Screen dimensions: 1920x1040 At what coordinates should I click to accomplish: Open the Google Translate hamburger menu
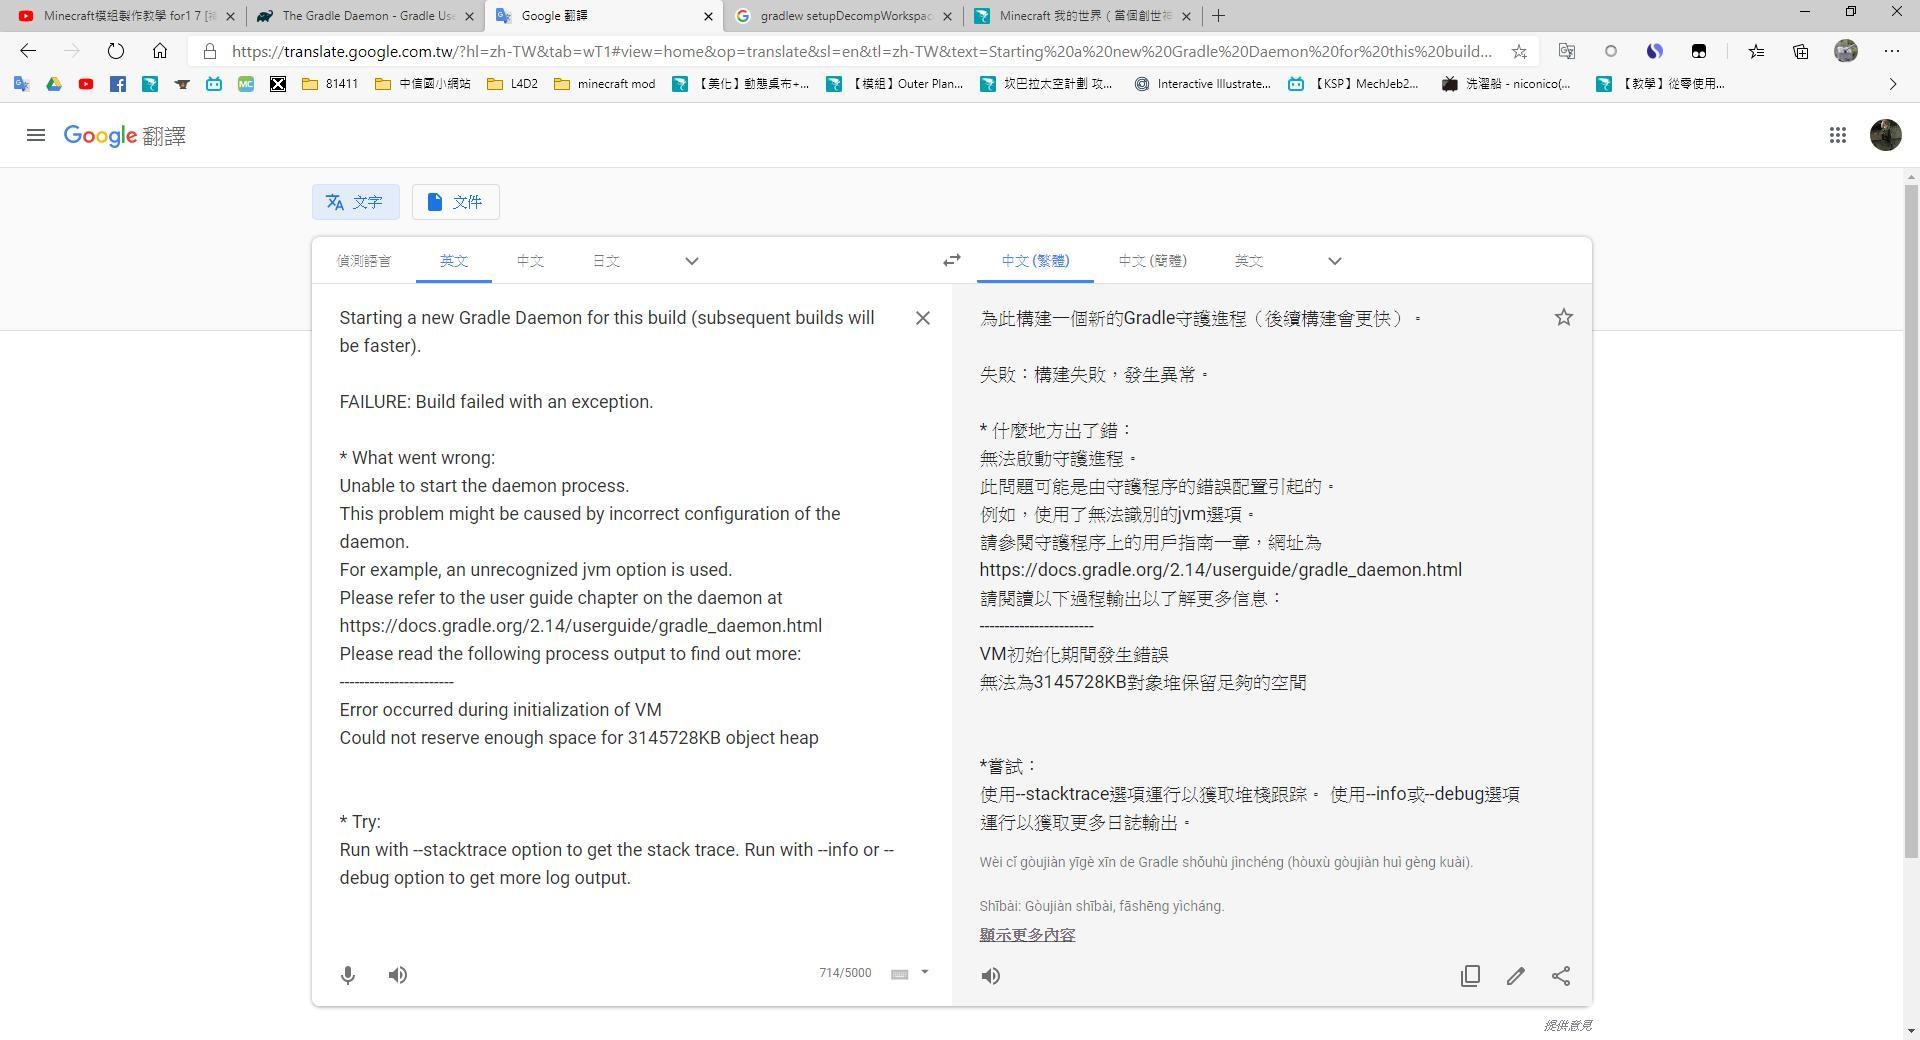pyautogui.click(x=35, y=135)
